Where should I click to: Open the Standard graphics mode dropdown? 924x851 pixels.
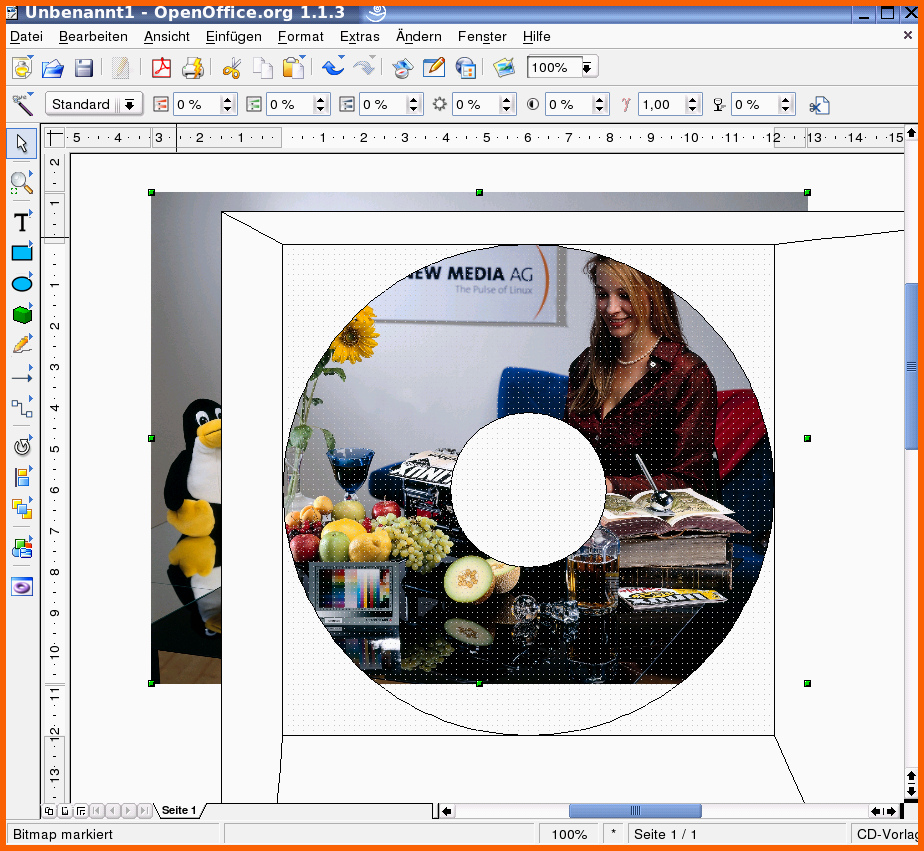pyautogui.click(x=129, y=105)
